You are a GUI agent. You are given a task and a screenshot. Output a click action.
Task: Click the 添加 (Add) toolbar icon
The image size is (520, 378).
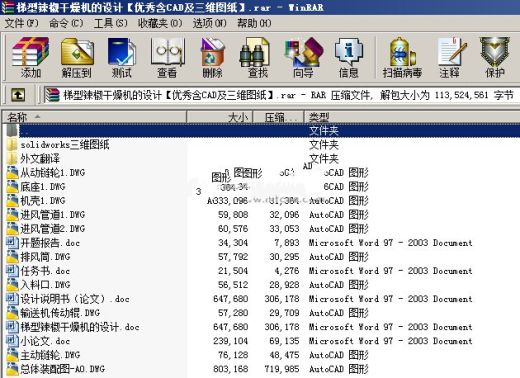(x=31, y=57)
